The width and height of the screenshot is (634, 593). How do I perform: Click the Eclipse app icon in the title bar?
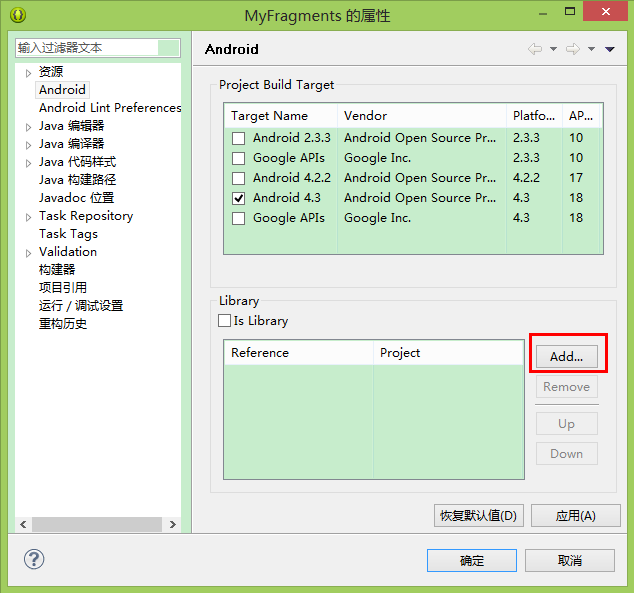click(18, 15)
